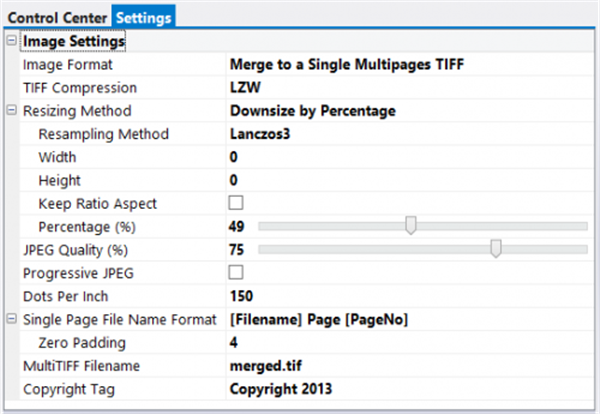
Task: Collapse the Resizing Method group
Action: coord(11,111)
